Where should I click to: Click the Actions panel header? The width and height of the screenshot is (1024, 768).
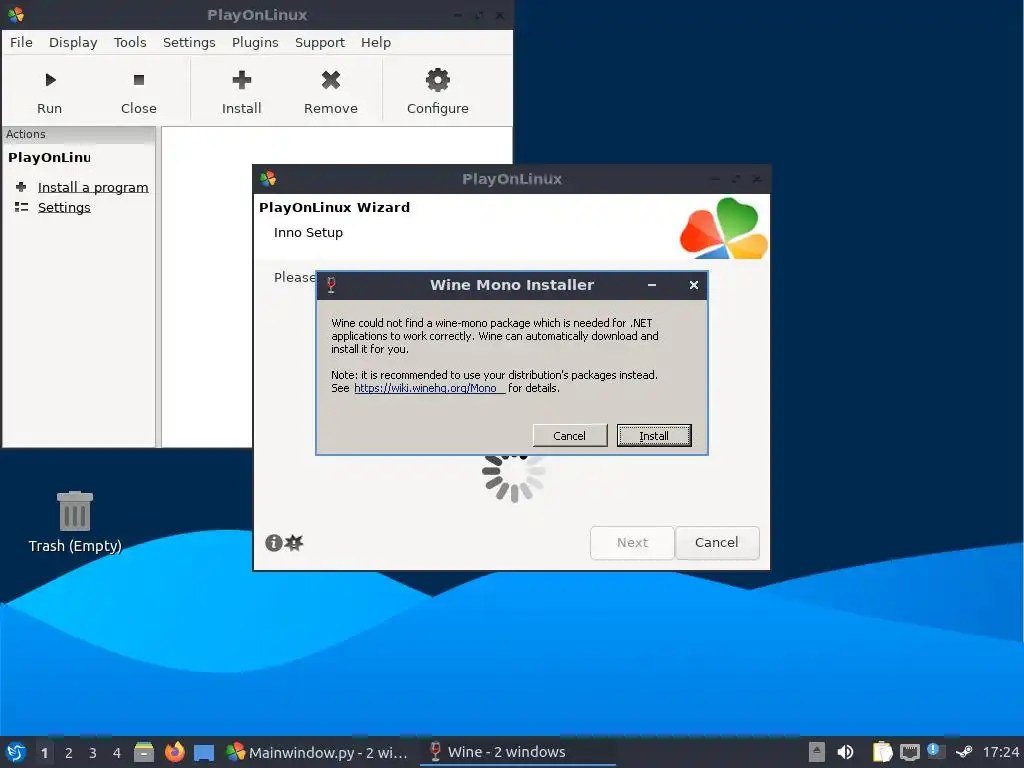point(79,135)
